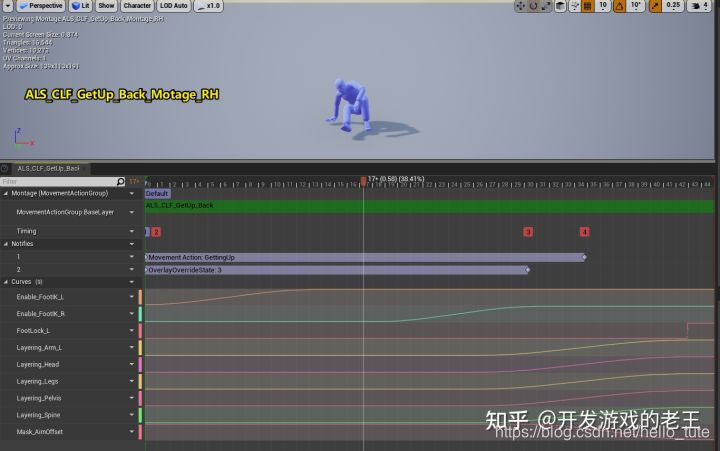This screenshot has height=451, width=720.
Task: Open FootLock_L curve dropdown
Action: tap(132, 331)
